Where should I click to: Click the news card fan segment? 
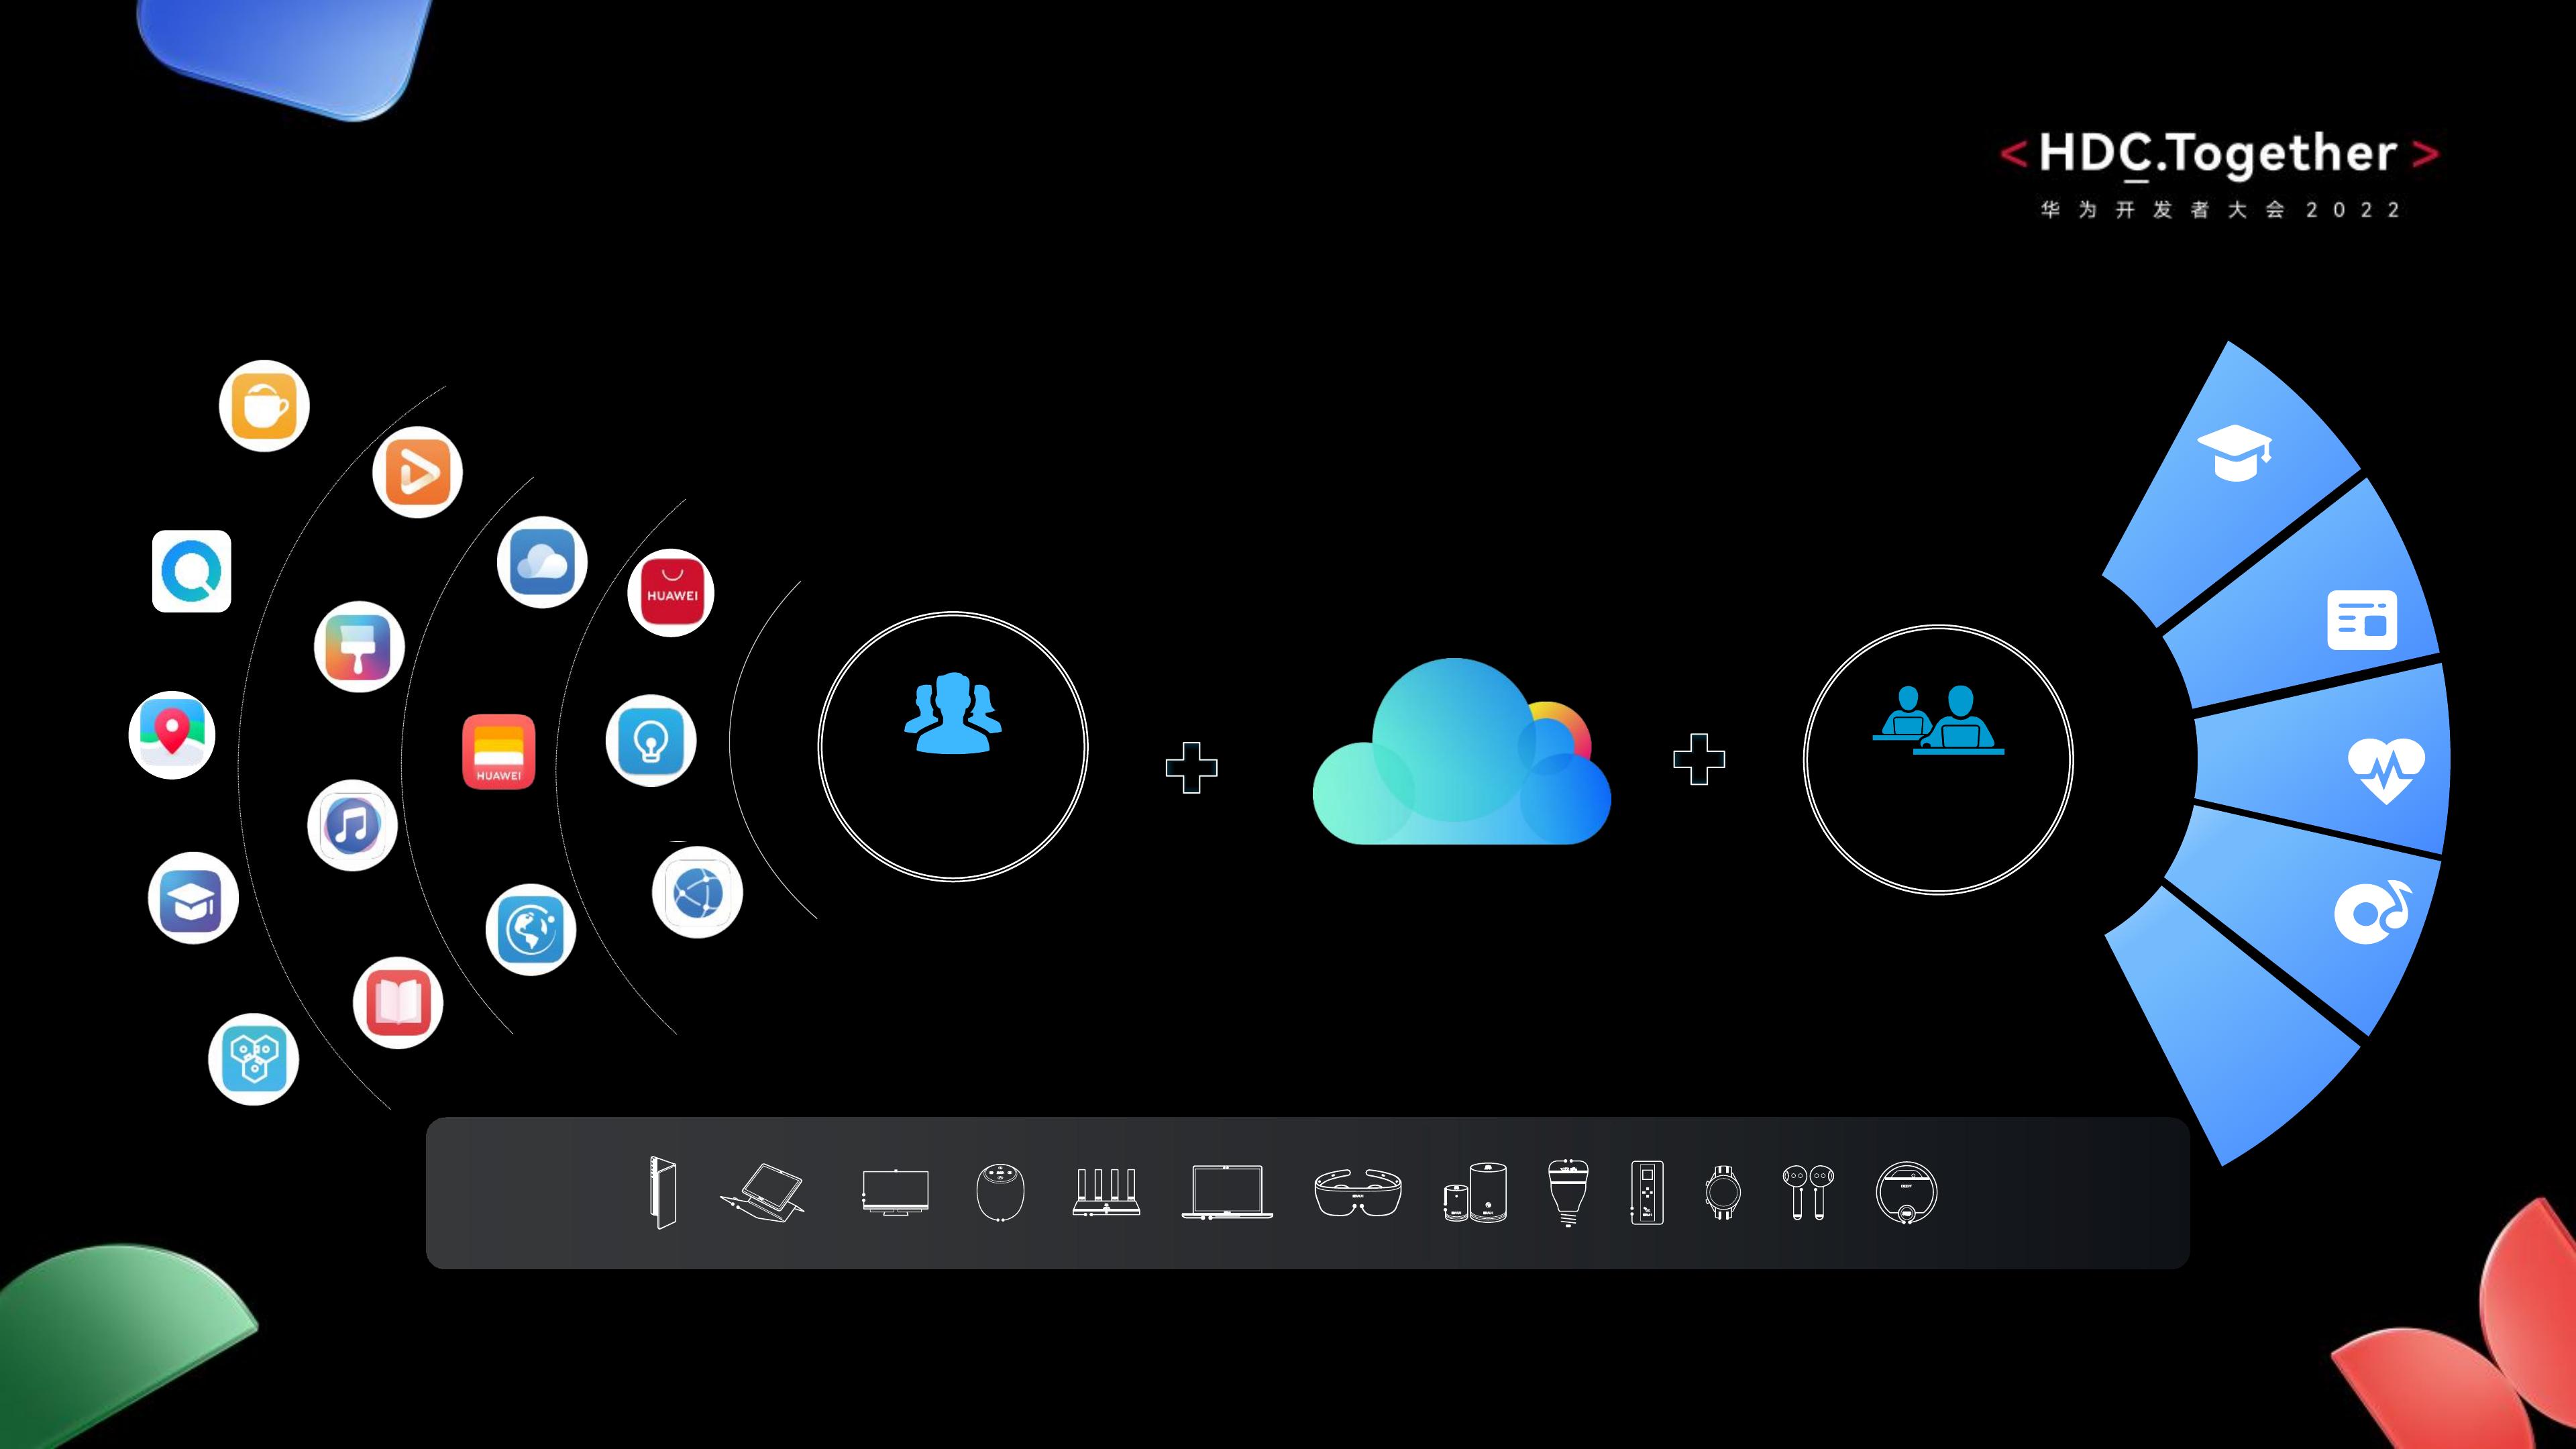tap(2362, 620)
